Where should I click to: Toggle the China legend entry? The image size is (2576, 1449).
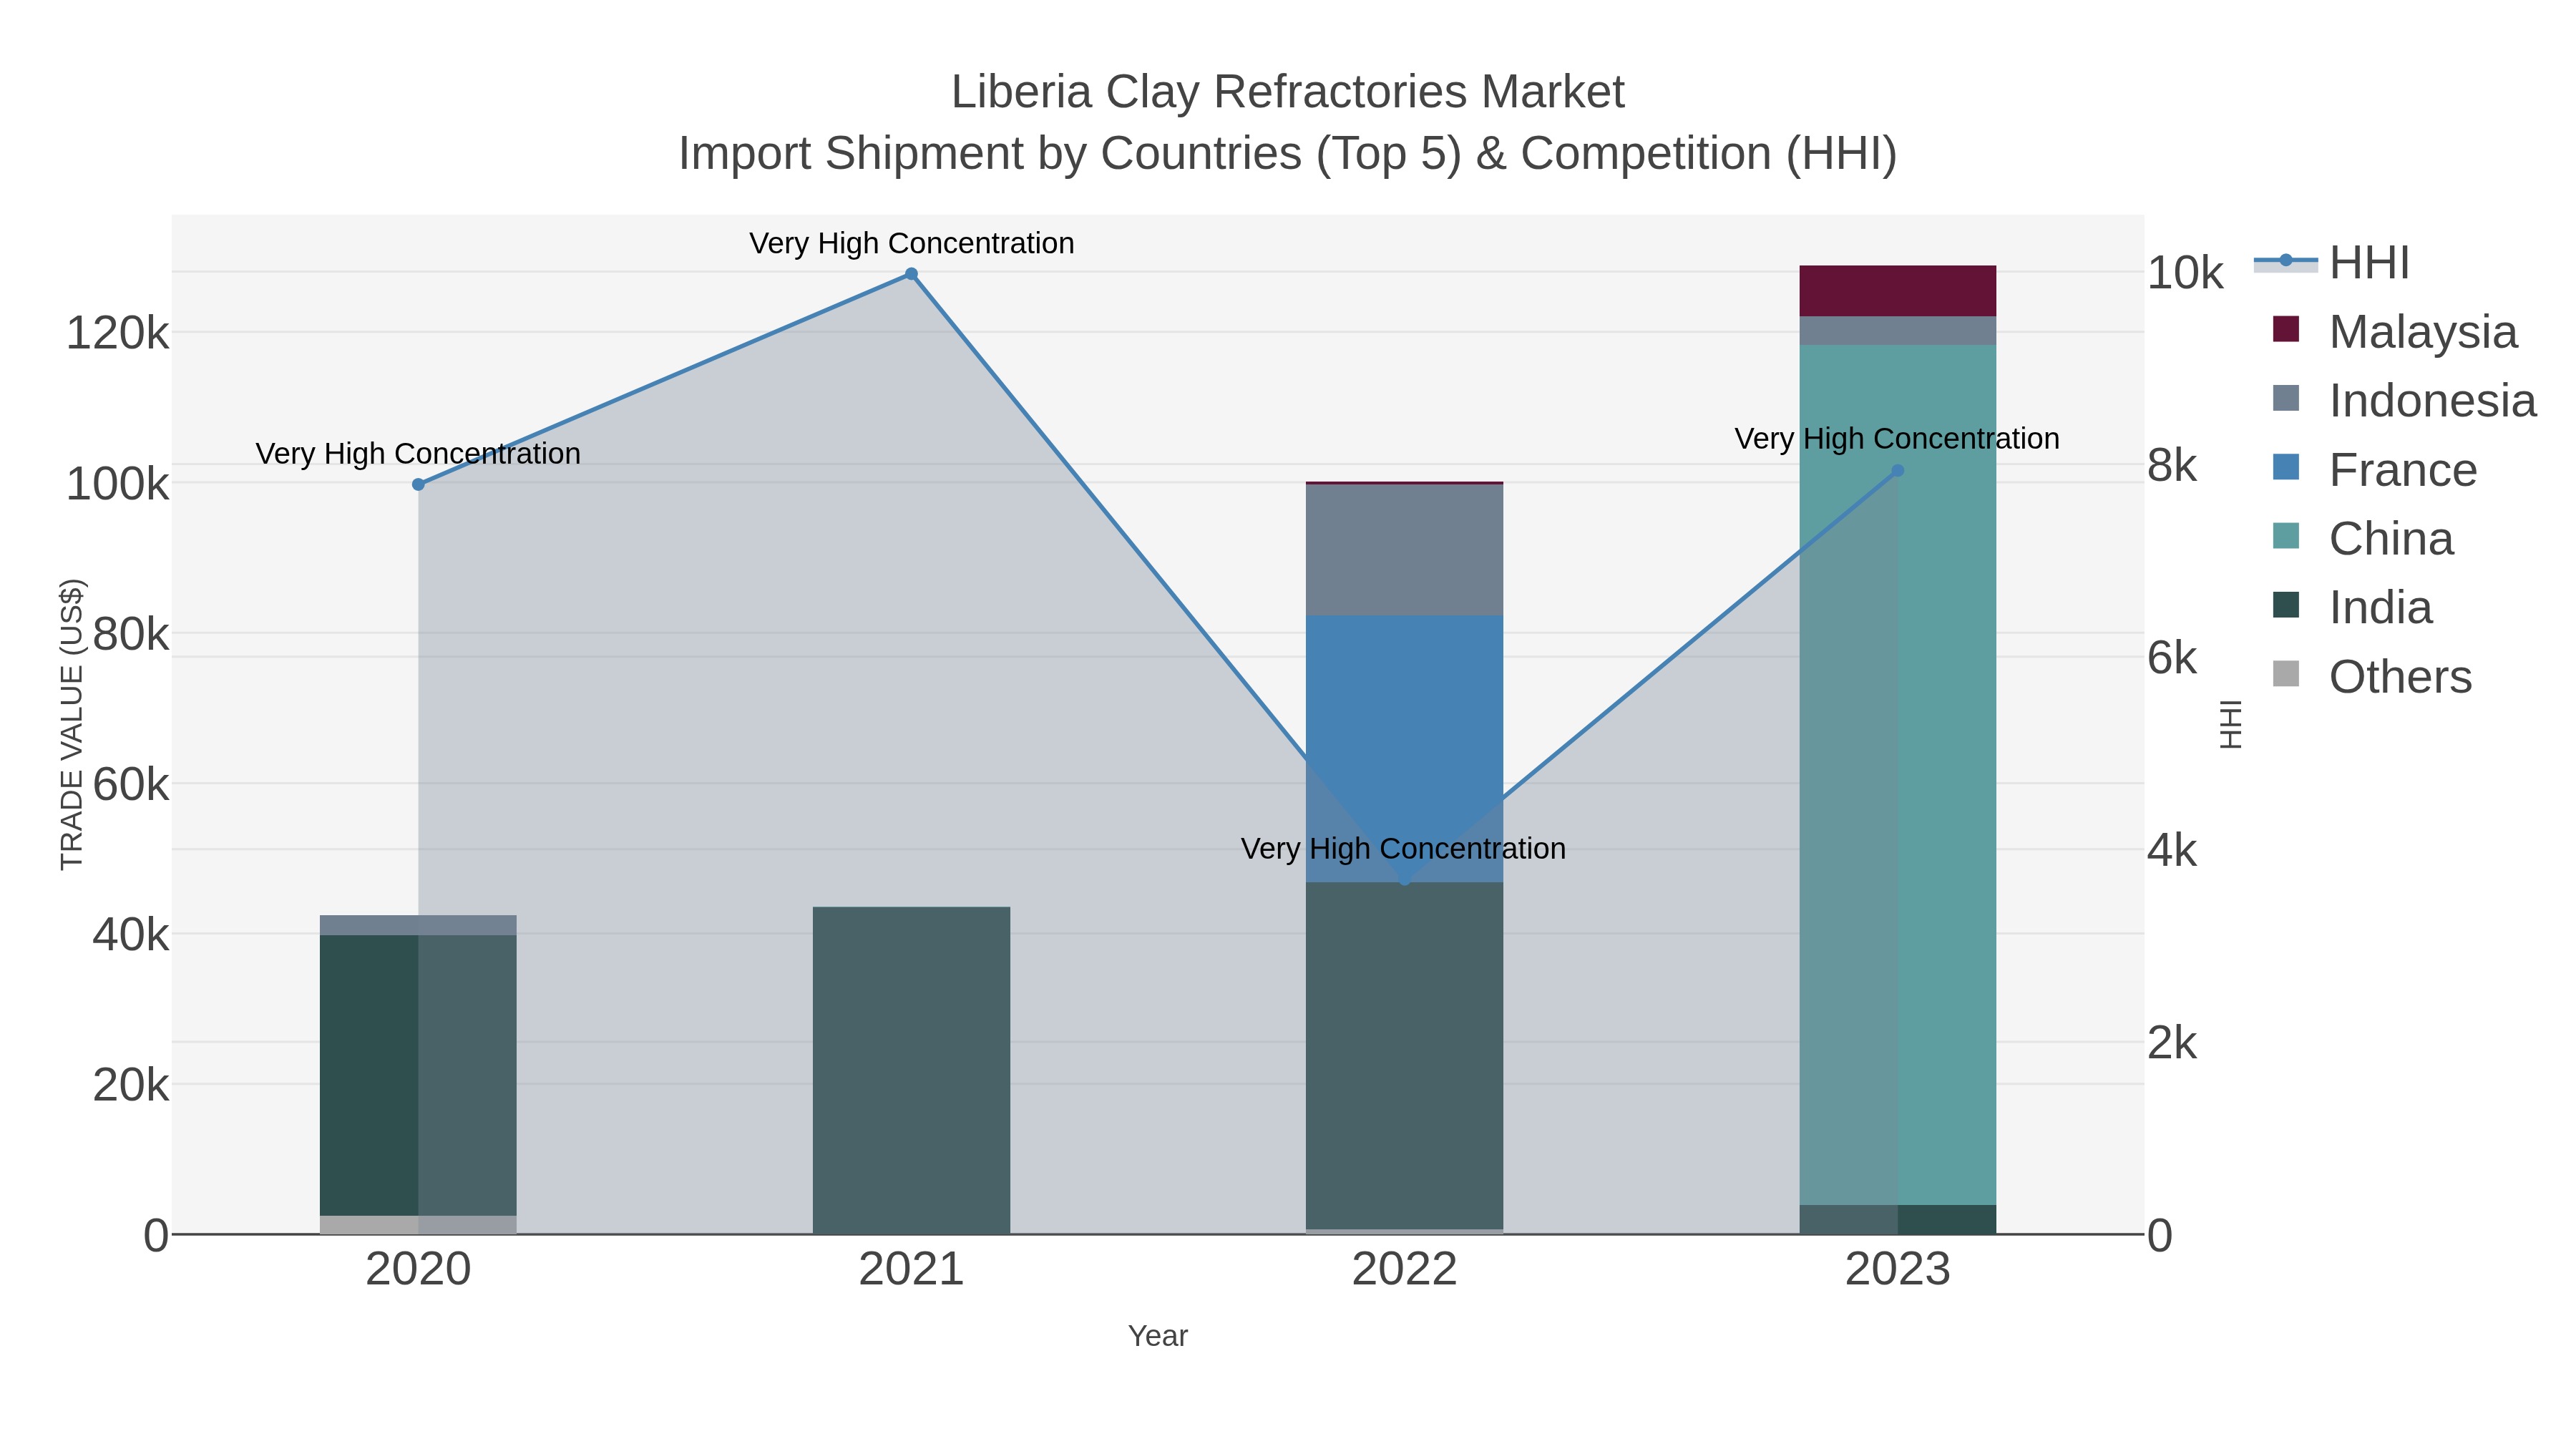tap(2363, 538)
